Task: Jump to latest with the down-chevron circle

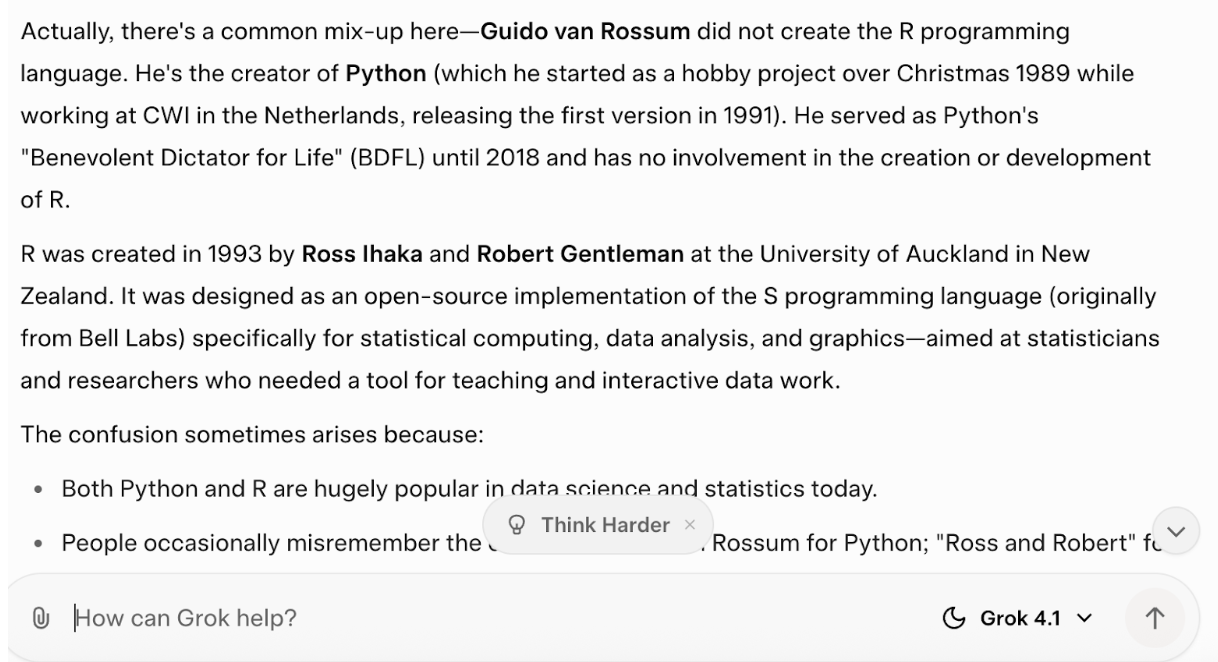Action: tap(1176, 530)
